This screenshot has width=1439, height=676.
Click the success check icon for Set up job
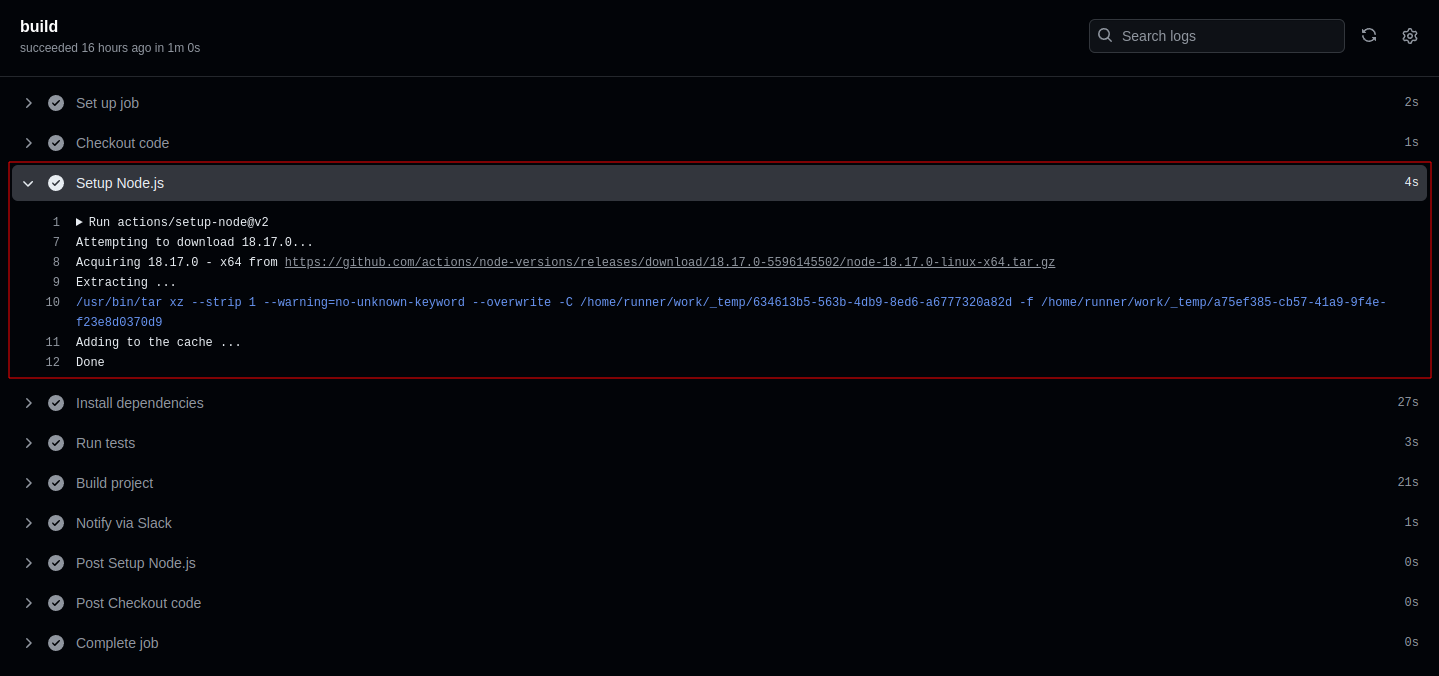click(x=56, y=103)
